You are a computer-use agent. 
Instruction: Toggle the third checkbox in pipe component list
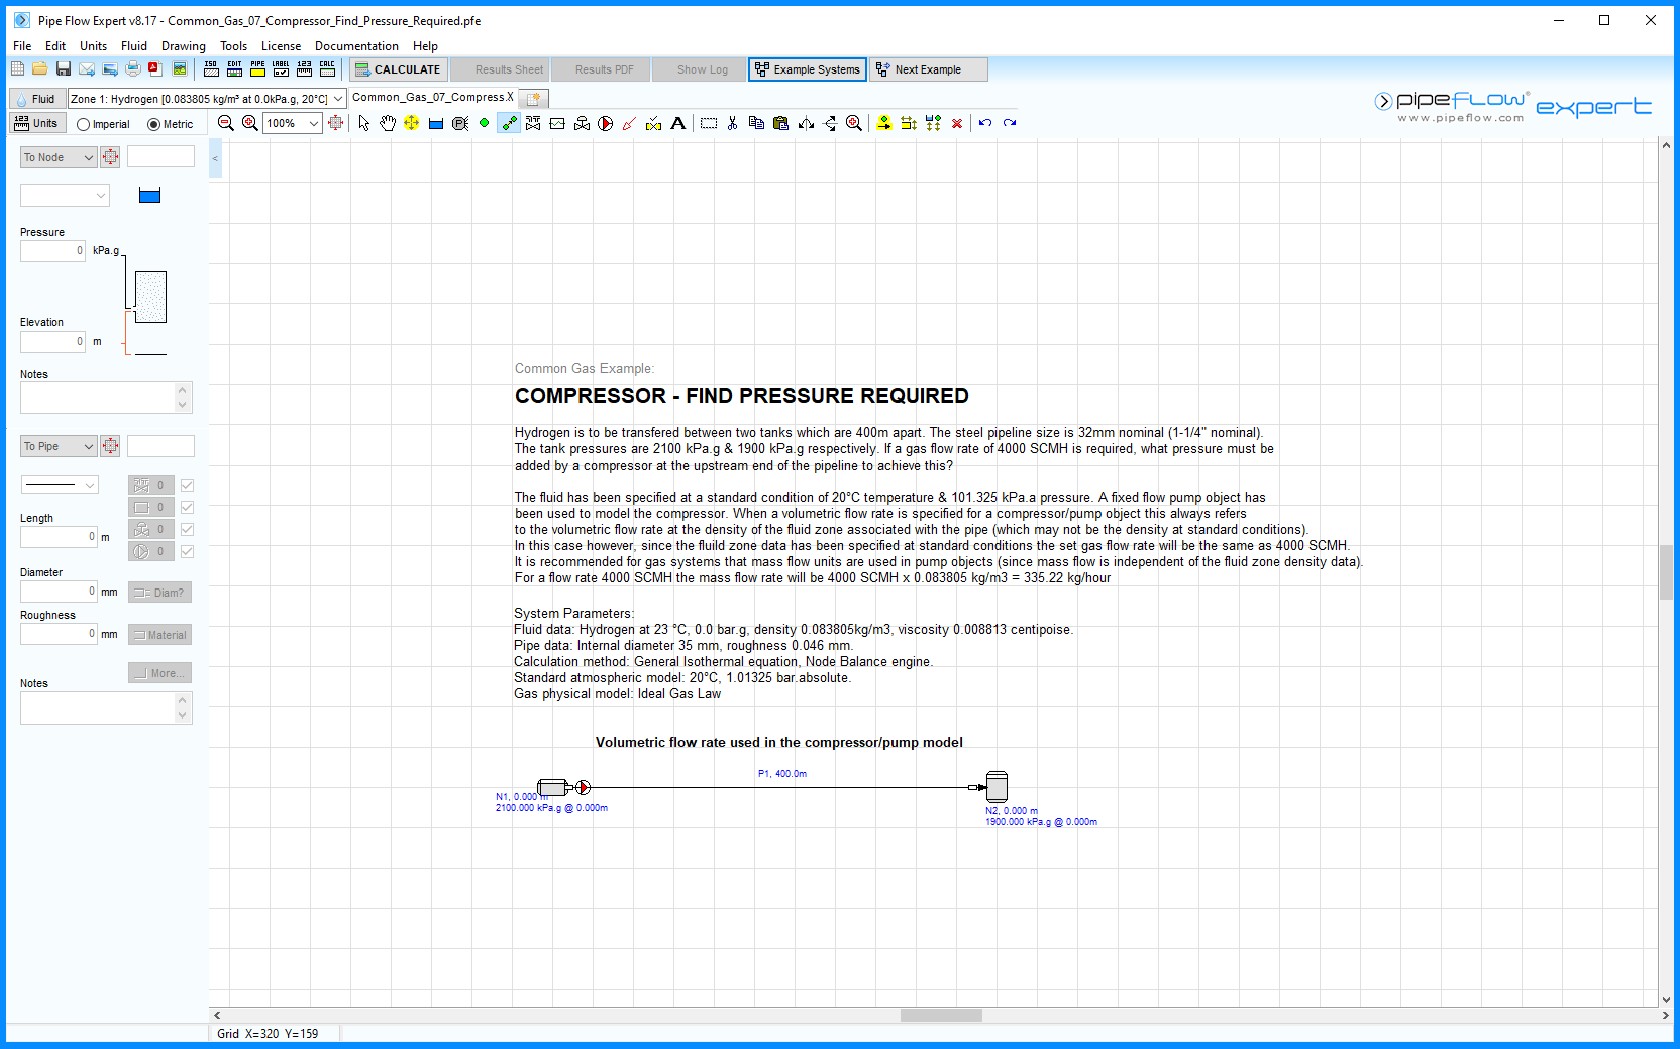(x=187, y=529)
